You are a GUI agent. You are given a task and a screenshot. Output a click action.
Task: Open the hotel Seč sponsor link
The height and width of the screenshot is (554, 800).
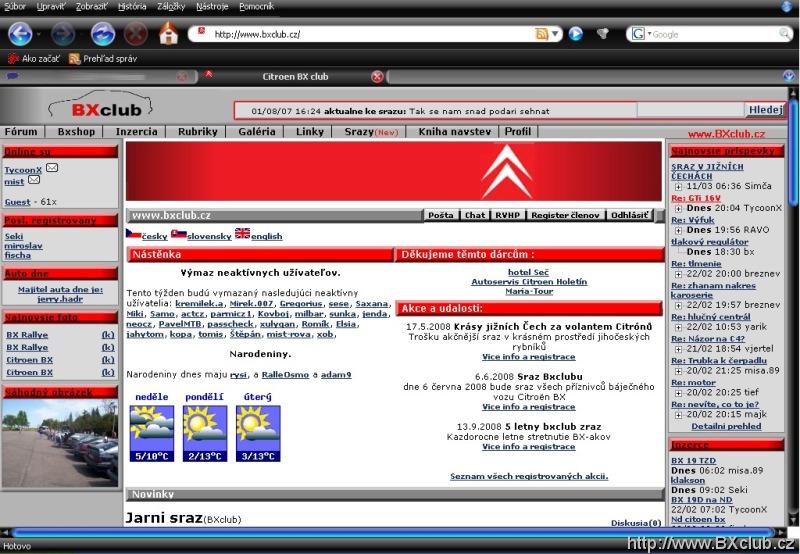tap(528, 272)
